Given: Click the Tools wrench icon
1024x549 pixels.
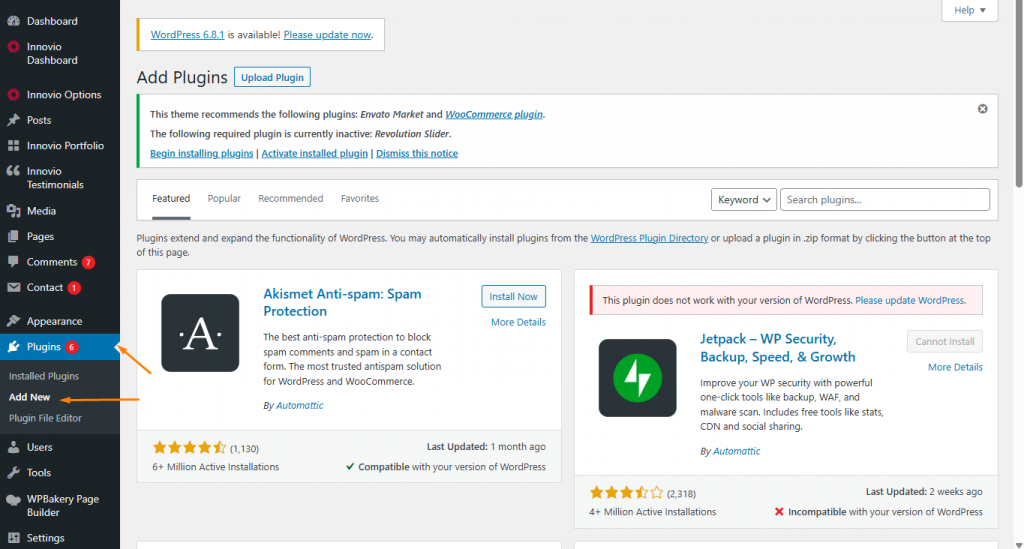Looking at the screenshot, I should click(x=13, y=473).
